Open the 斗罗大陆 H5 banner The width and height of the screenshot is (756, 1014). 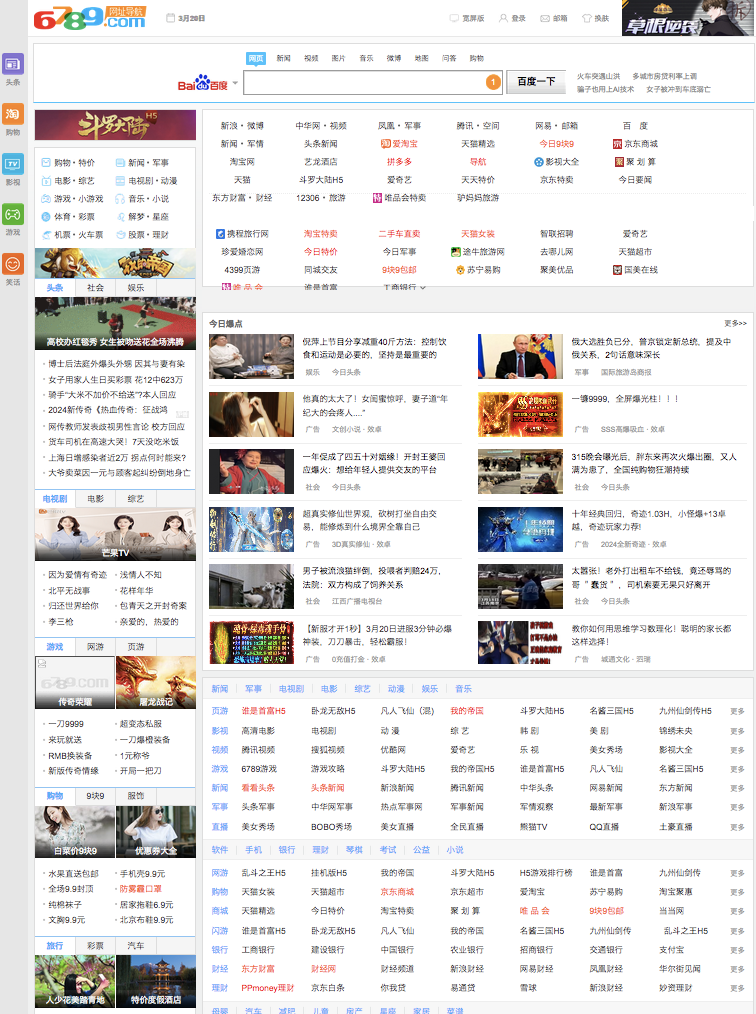(x=115, y=125)
